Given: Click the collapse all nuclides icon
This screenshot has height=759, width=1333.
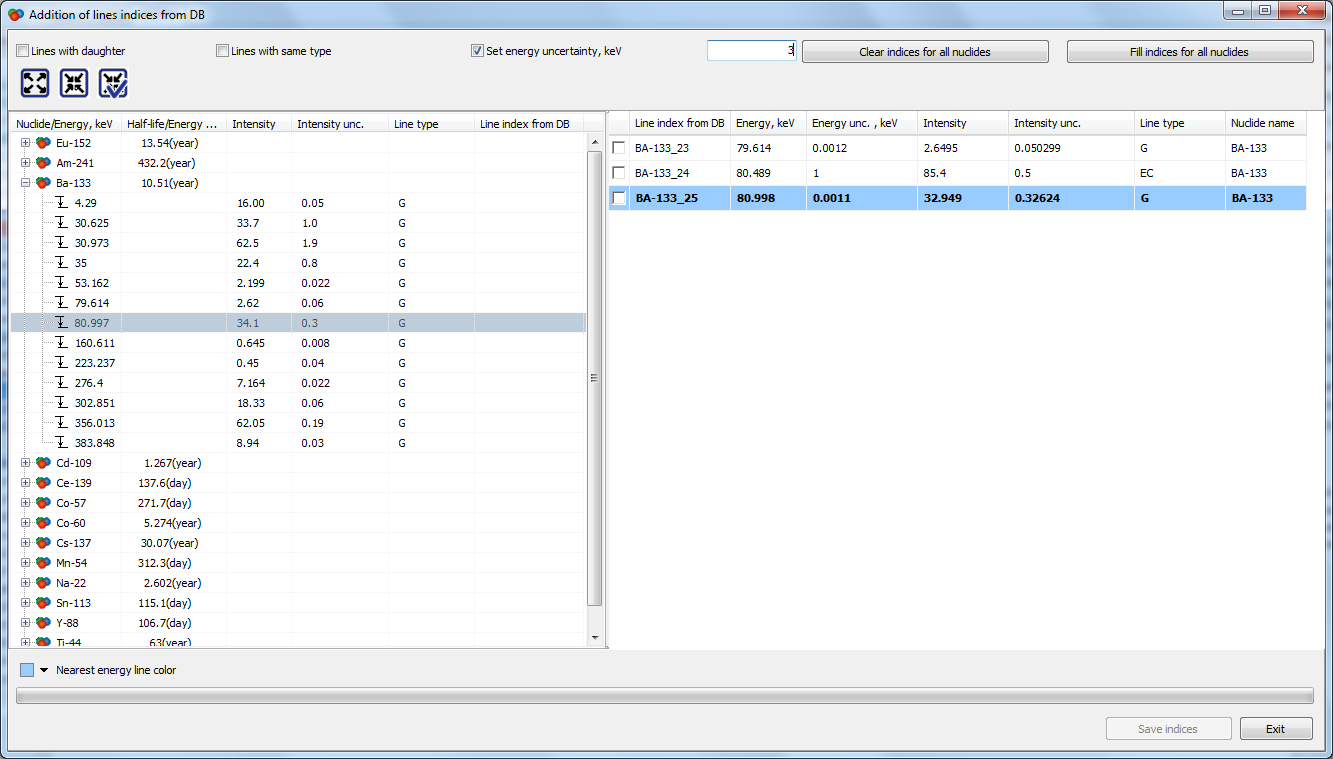Looking at the screenshot, I should [74, 84].
